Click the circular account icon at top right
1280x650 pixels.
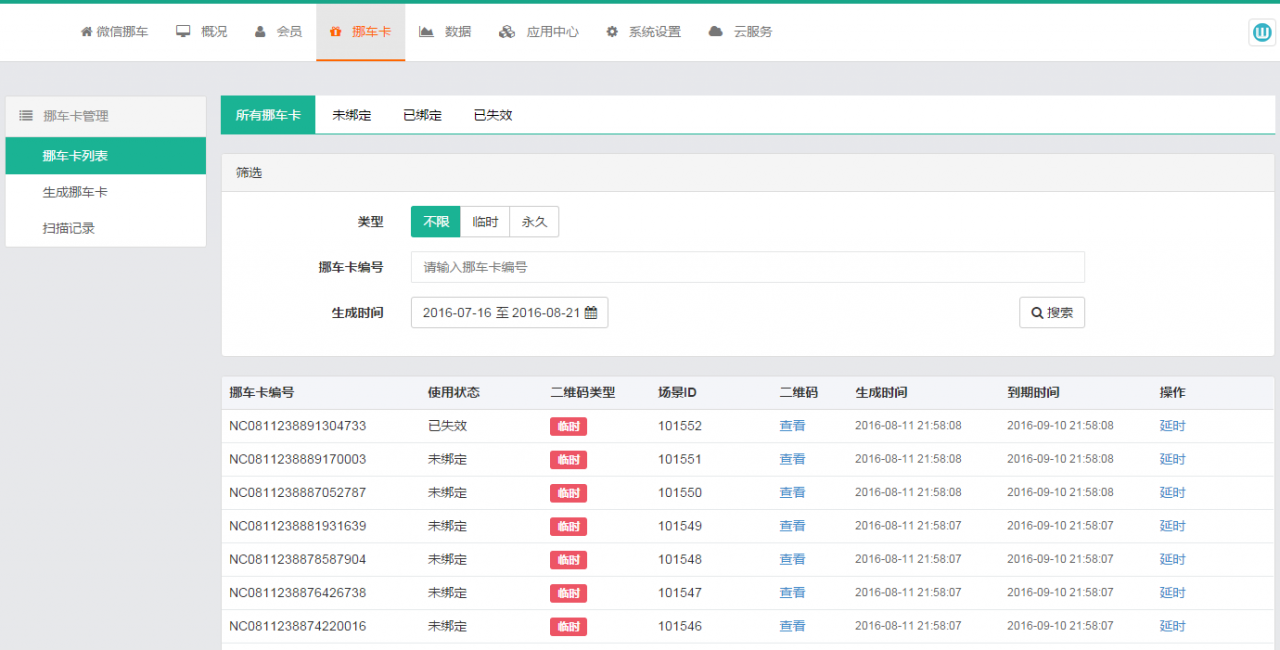point(1261,31)
